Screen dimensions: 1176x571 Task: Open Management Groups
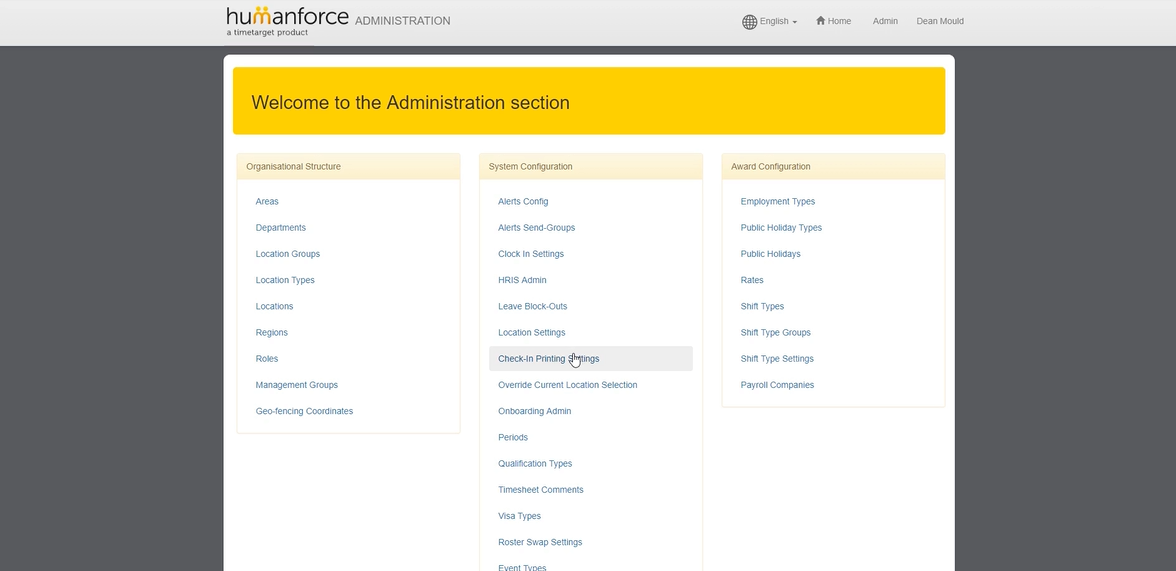click(296, 385)
